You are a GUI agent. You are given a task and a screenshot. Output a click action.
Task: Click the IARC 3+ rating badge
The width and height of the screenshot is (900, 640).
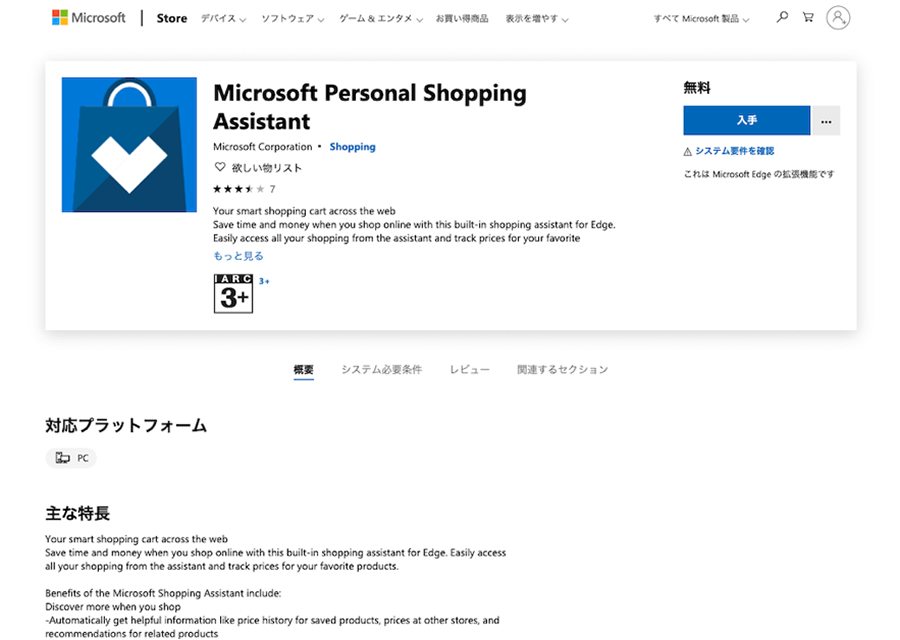point(233,293)
